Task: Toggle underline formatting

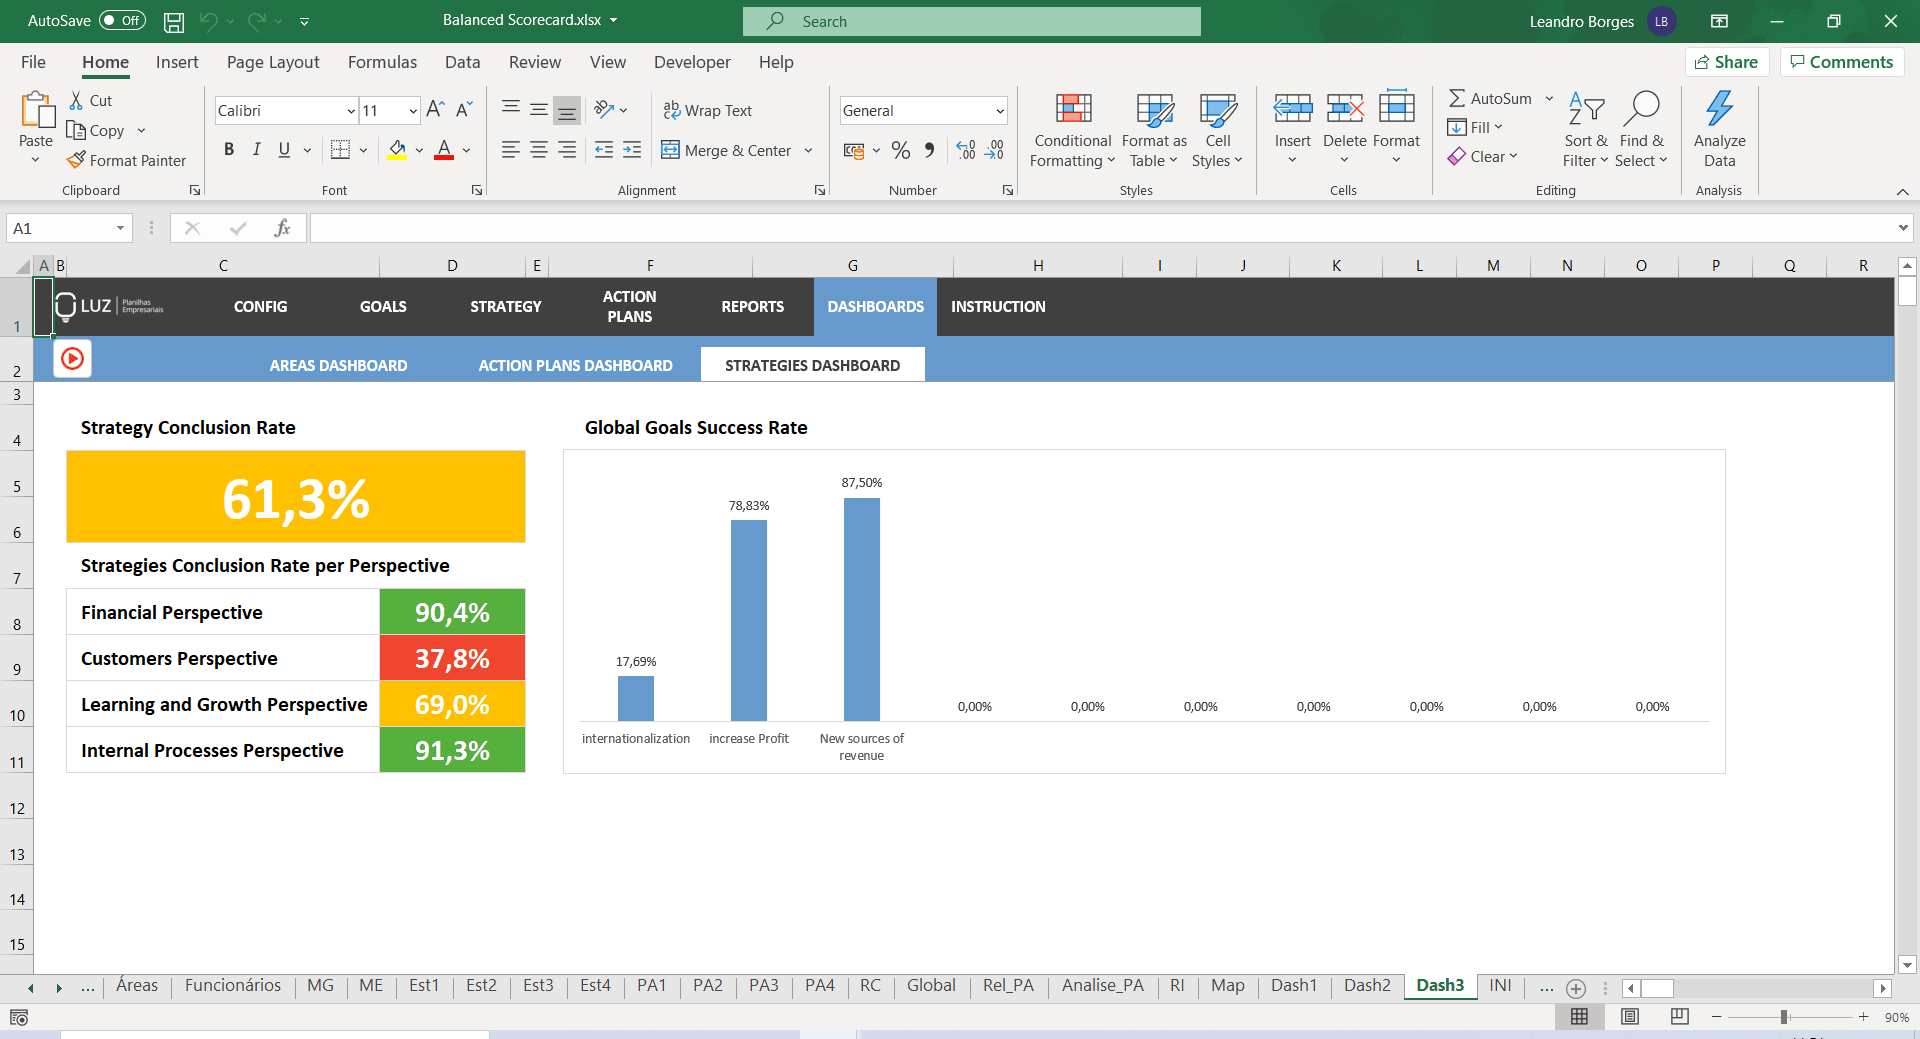Action: click(283, 149)
